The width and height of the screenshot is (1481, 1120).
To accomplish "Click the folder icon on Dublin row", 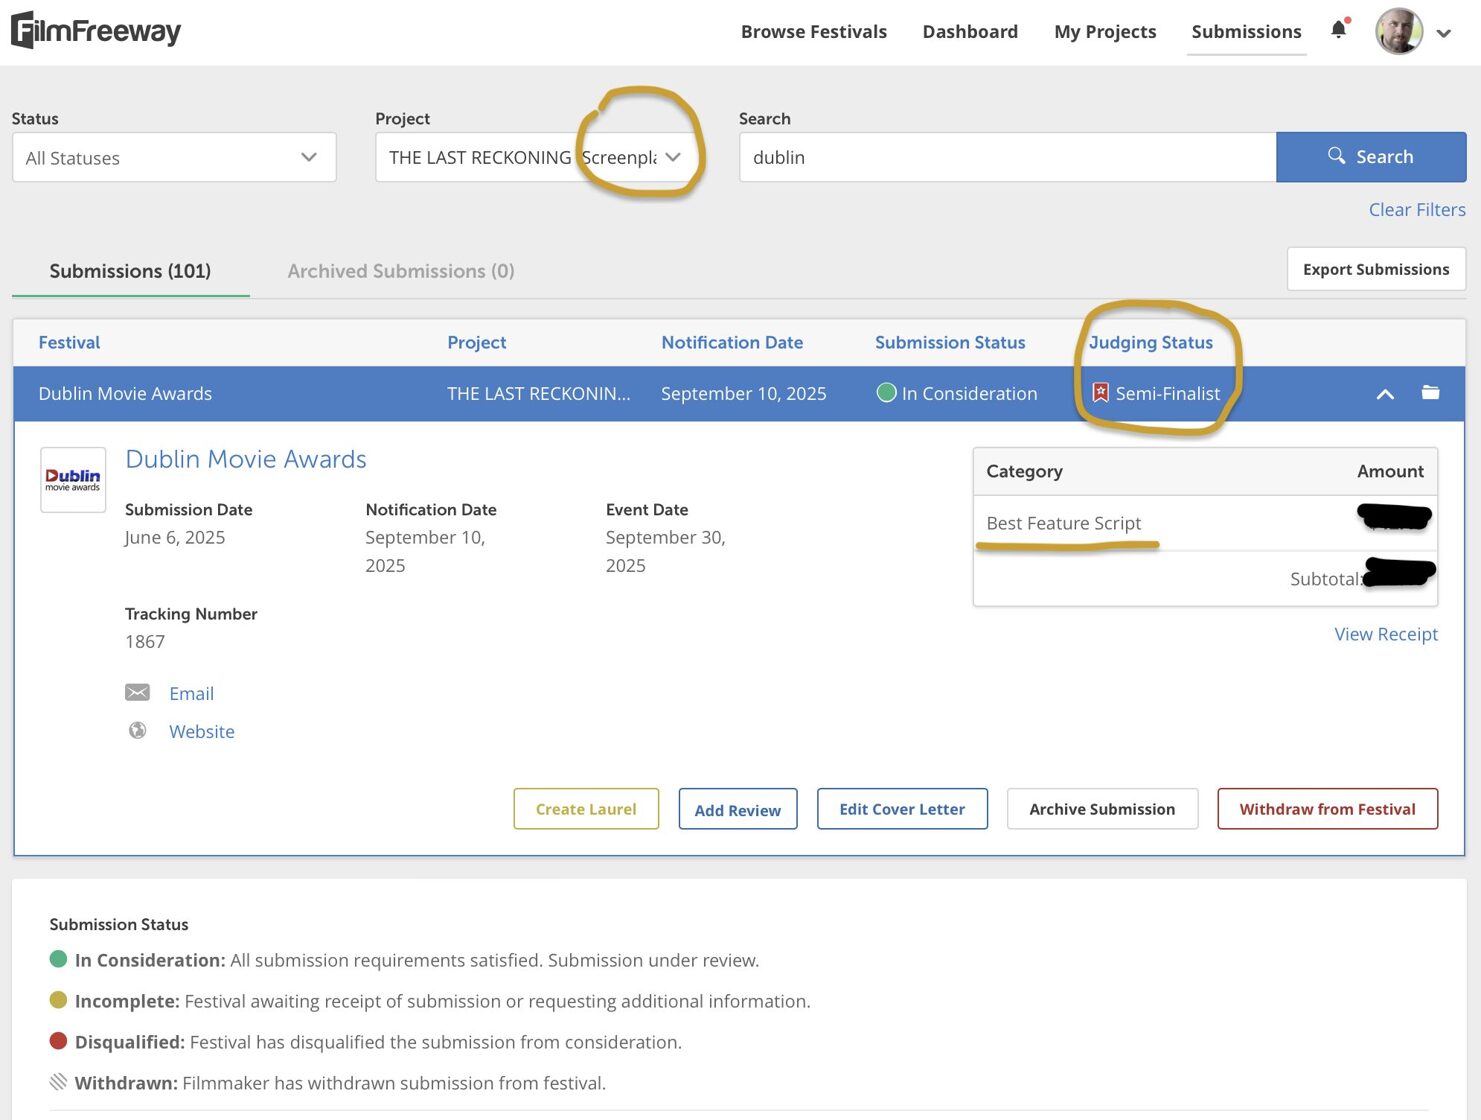I will [1430, 393].
